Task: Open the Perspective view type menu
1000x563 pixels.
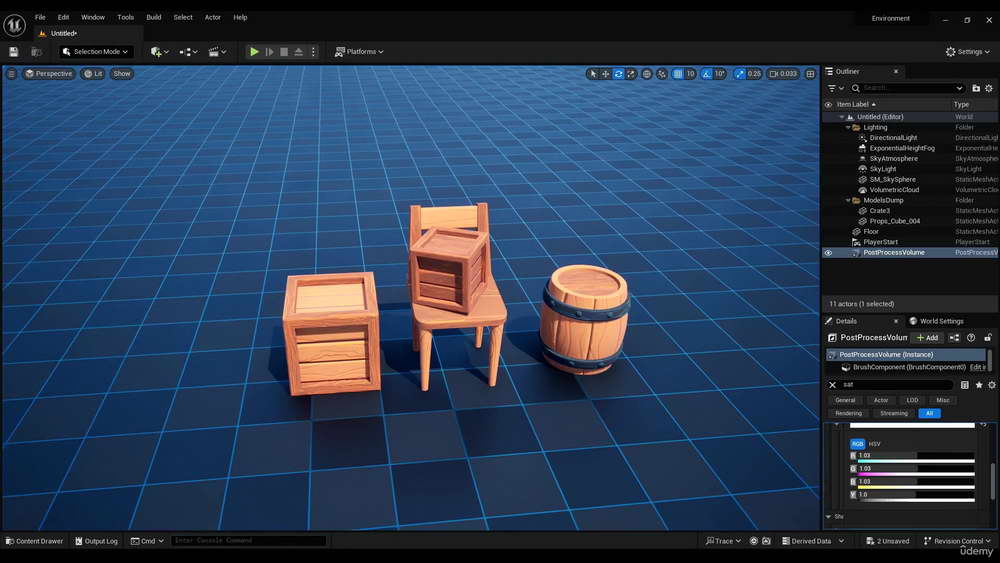Action: pos(48,74)
